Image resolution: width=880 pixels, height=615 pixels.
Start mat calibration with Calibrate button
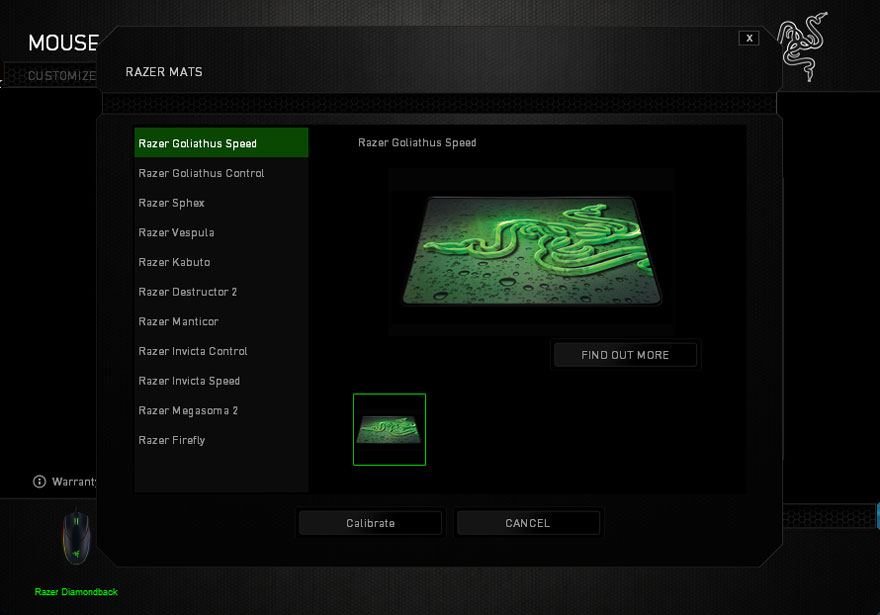click(x=370, y=523)
